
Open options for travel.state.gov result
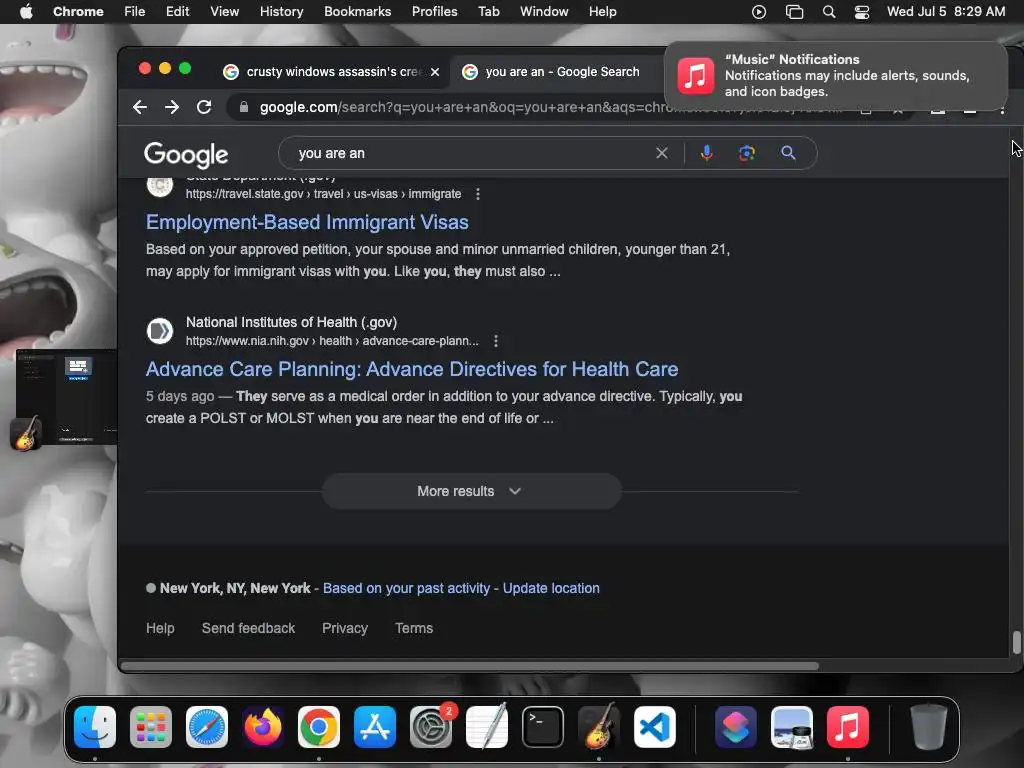coord(478,194)
